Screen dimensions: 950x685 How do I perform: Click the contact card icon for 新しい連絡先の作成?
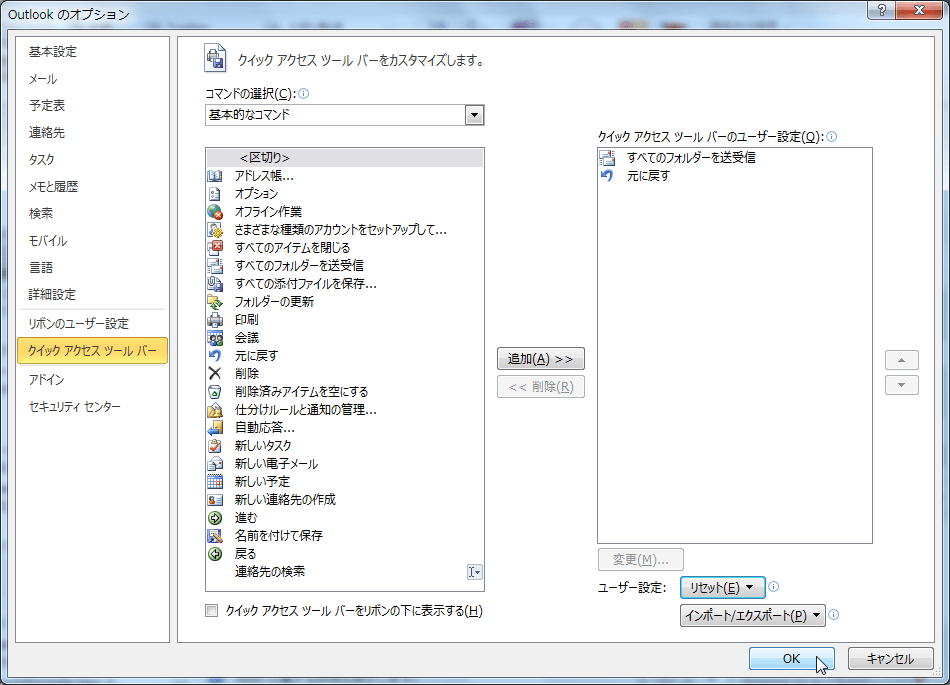coord(215,500)
